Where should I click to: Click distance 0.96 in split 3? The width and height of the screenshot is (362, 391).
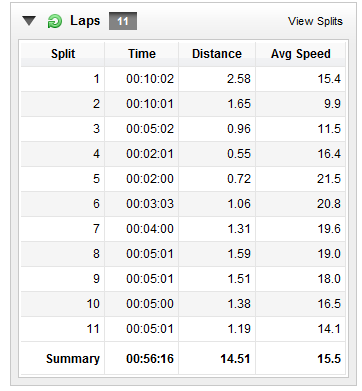(239, 129)
